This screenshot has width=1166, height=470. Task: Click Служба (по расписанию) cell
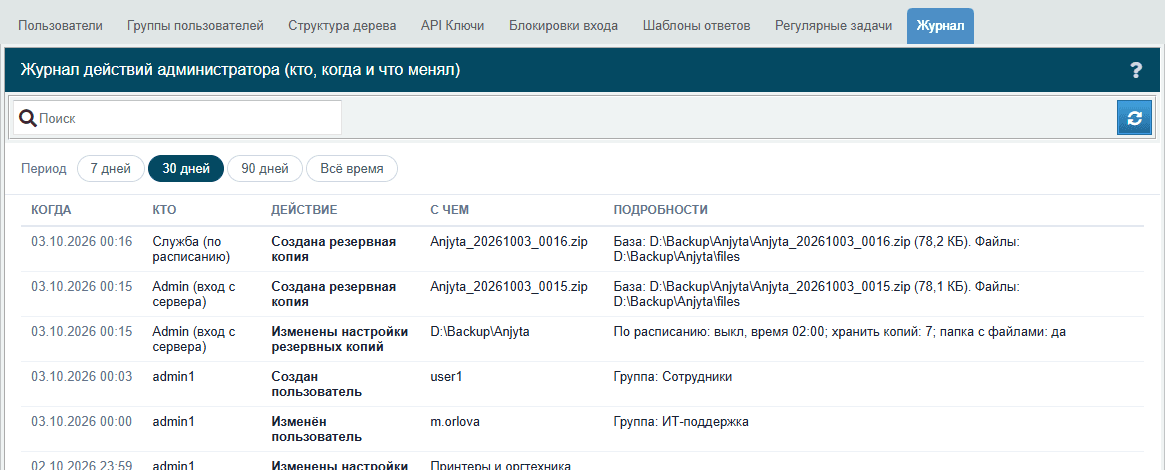pyautogui.click(x=191, y=249)
